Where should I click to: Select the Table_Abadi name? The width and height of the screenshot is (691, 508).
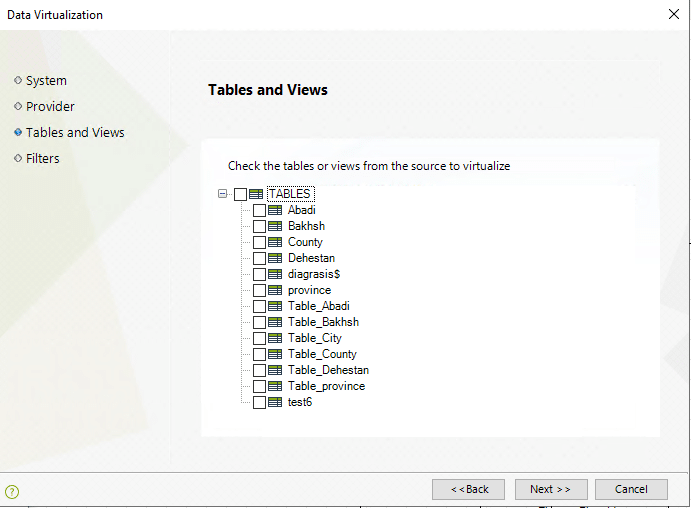point(319,306)
